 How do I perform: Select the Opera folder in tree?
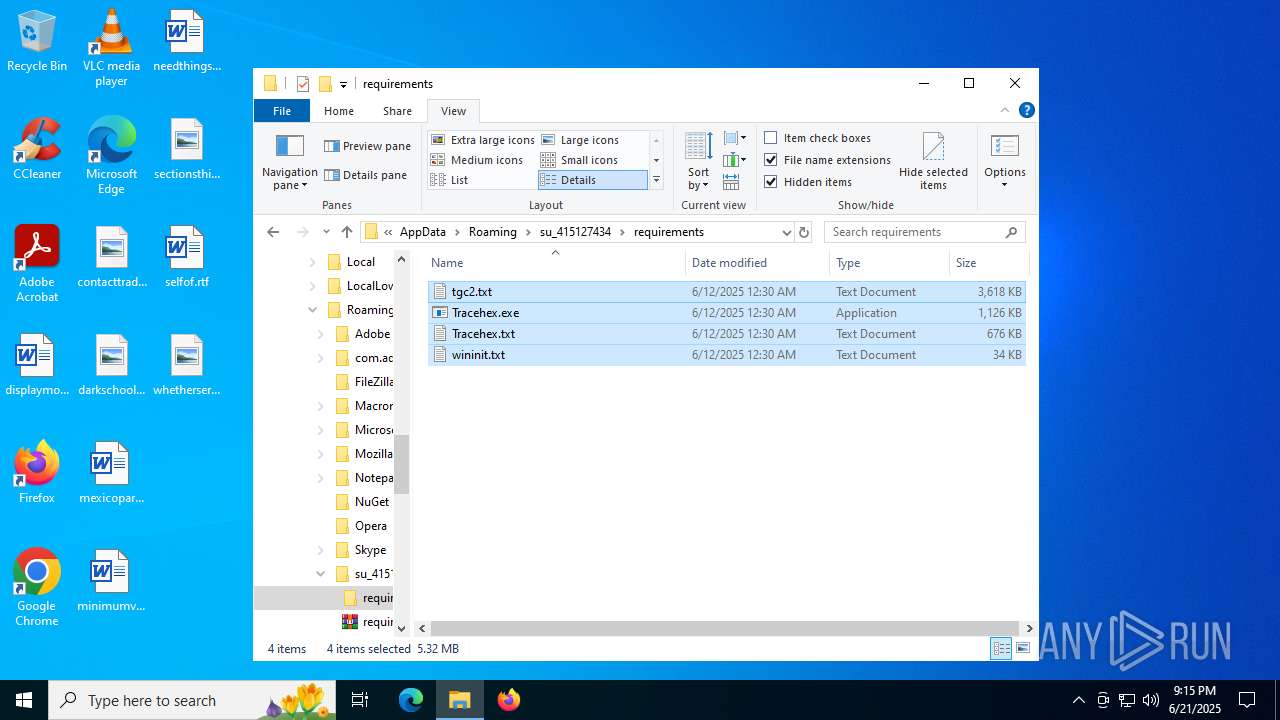[x=362, y=526]
